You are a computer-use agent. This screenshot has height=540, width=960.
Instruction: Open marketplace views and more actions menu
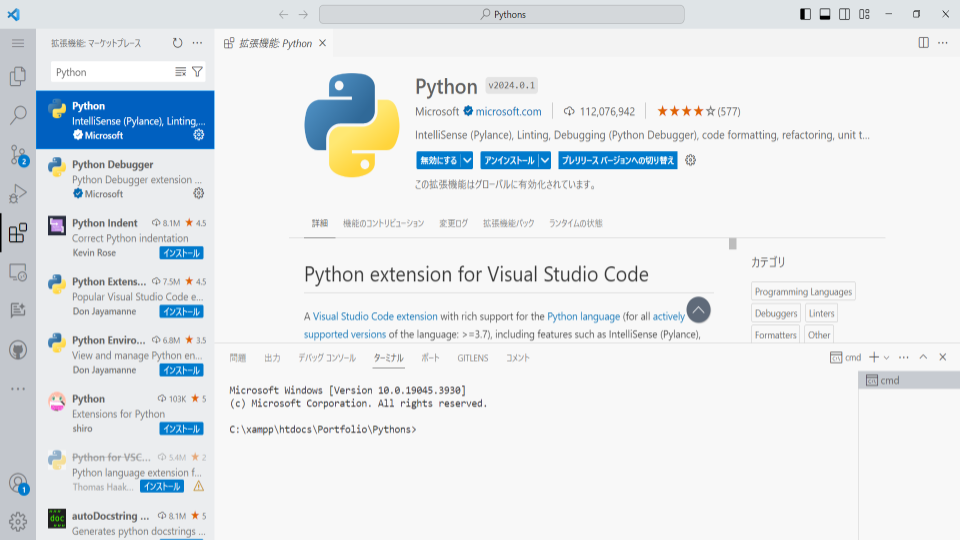point(197,43)
